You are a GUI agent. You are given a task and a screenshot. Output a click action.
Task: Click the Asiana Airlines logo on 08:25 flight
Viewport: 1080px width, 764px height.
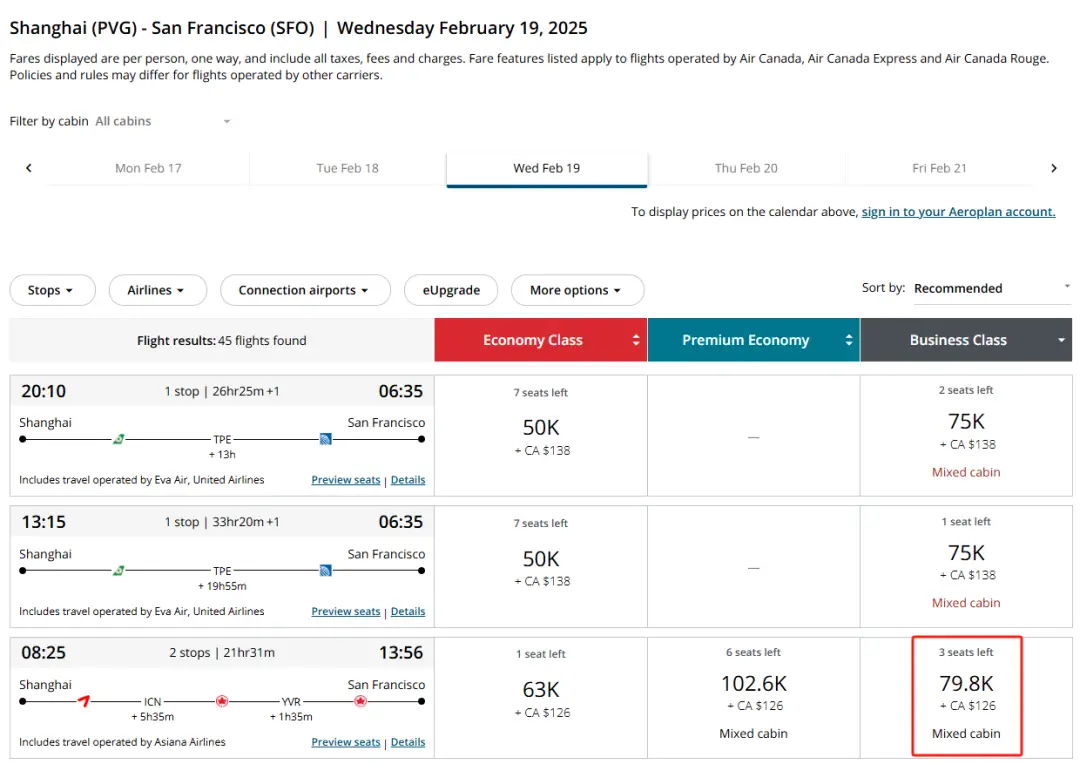(84, 701)
